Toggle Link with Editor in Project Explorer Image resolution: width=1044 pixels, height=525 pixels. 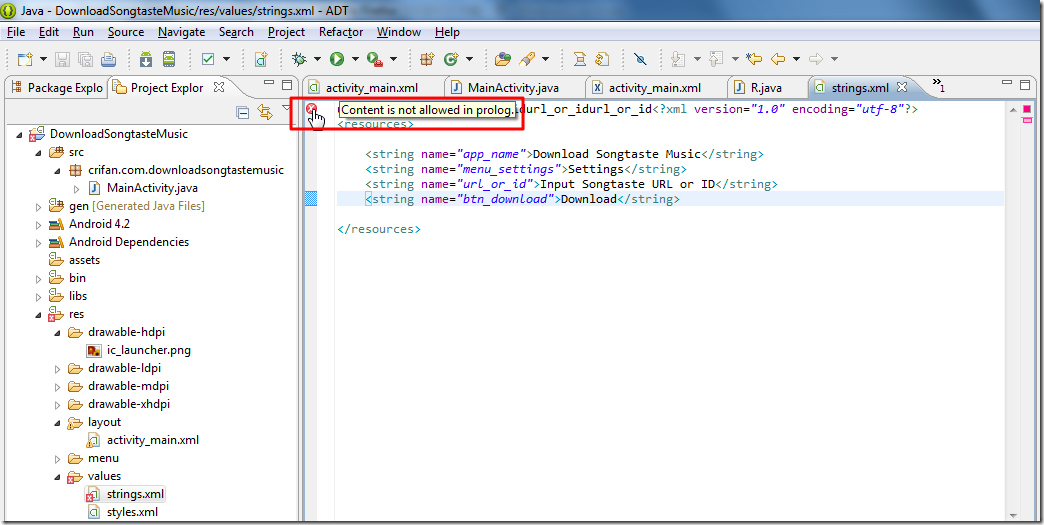pyautogui.click(x=265, y=112)
